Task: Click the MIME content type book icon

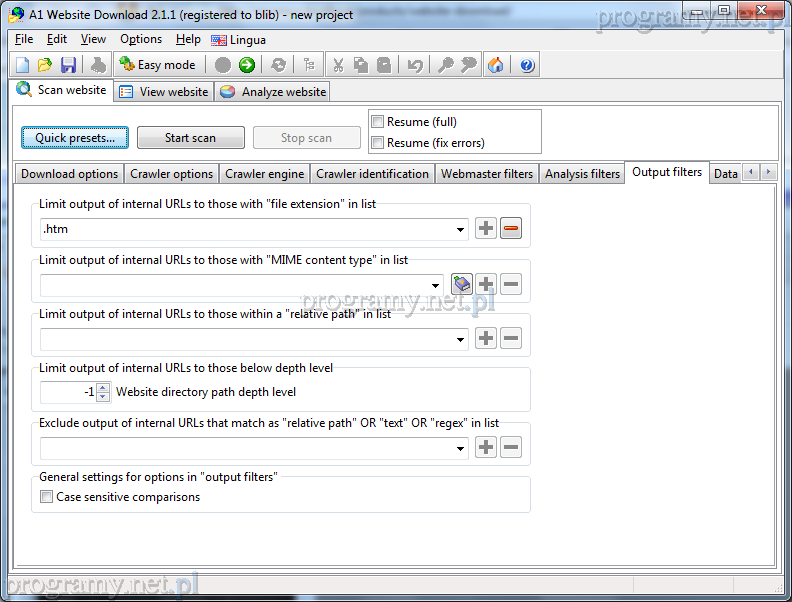Action: point(461,285)
